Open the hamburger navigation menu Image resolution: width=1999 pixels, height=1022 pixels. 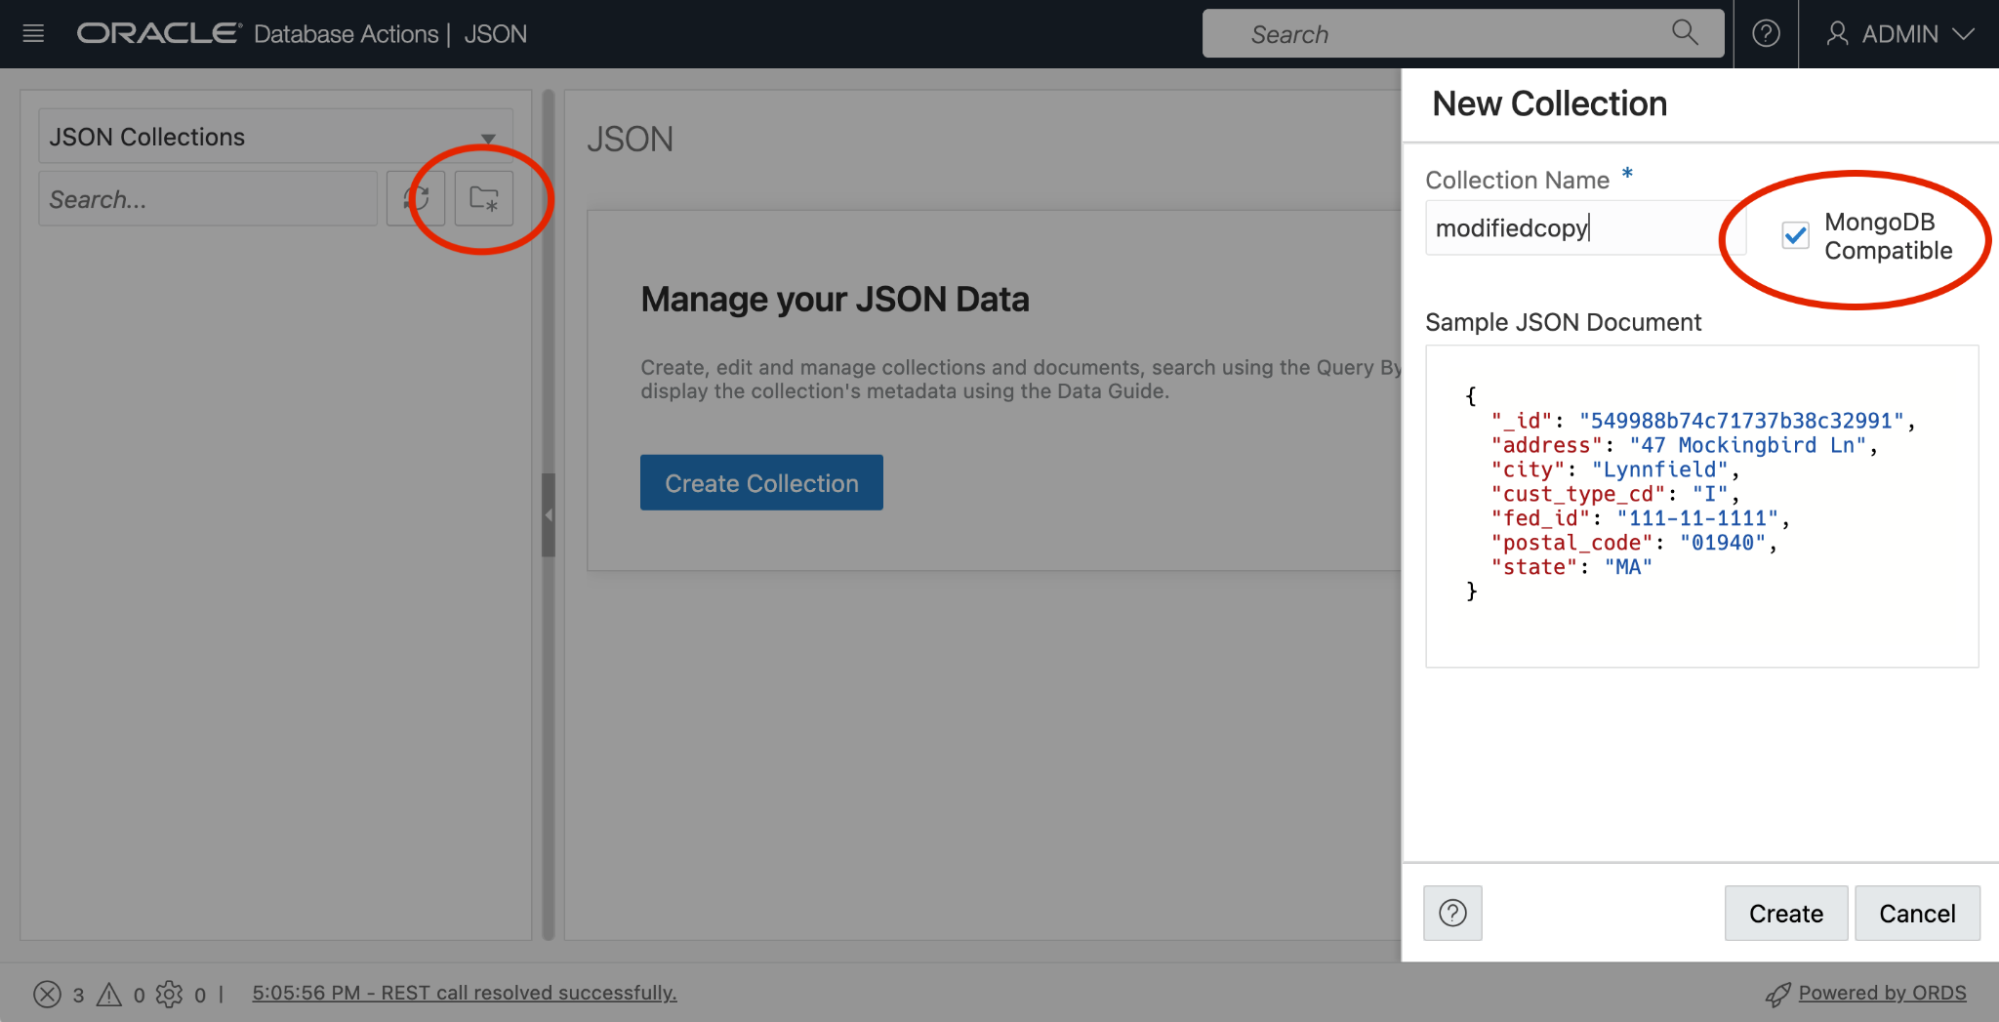click(x=33, y=33)
